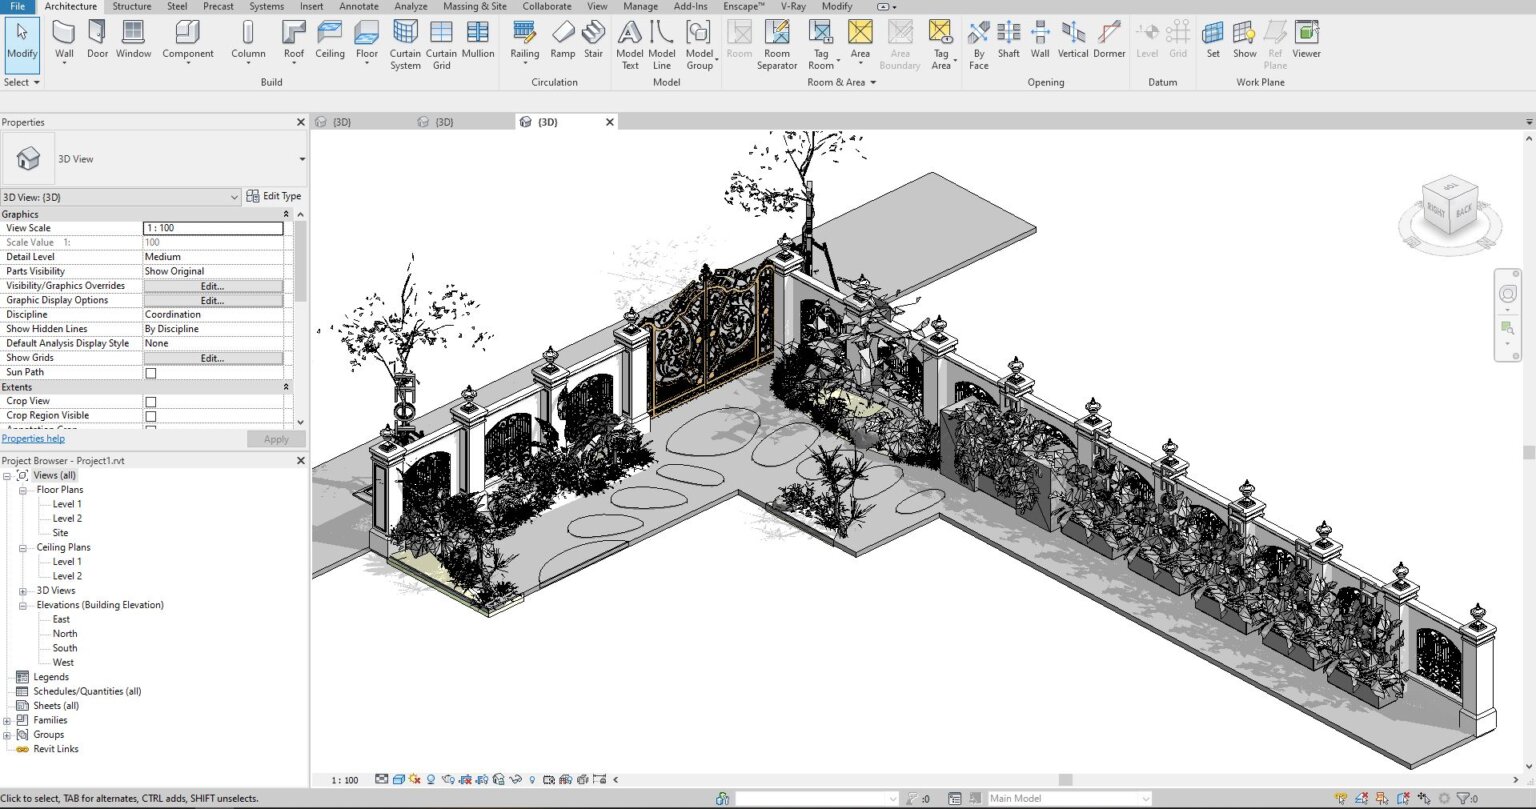Toggle shadows in the view control bar

tap(430, 779)
